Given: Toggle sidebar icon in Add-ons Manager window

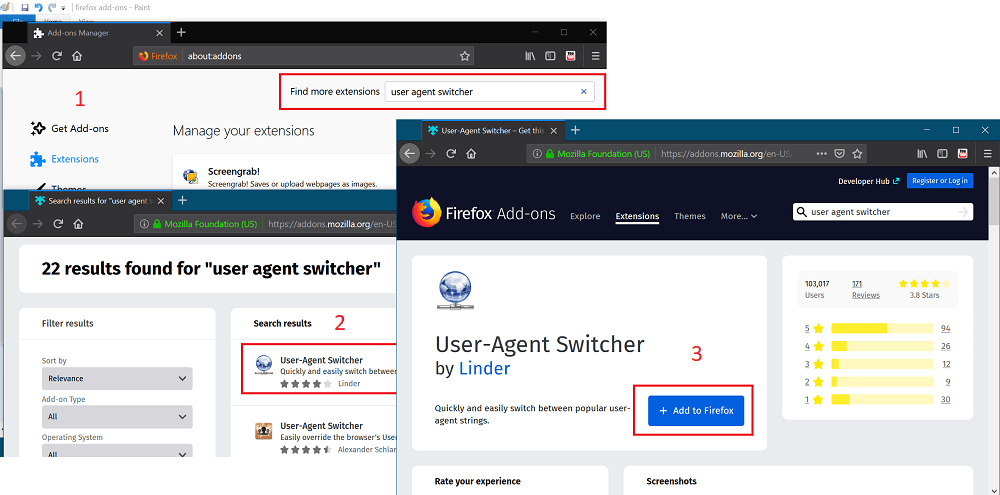Looking at the screenshot, I should tap(550, 56).
